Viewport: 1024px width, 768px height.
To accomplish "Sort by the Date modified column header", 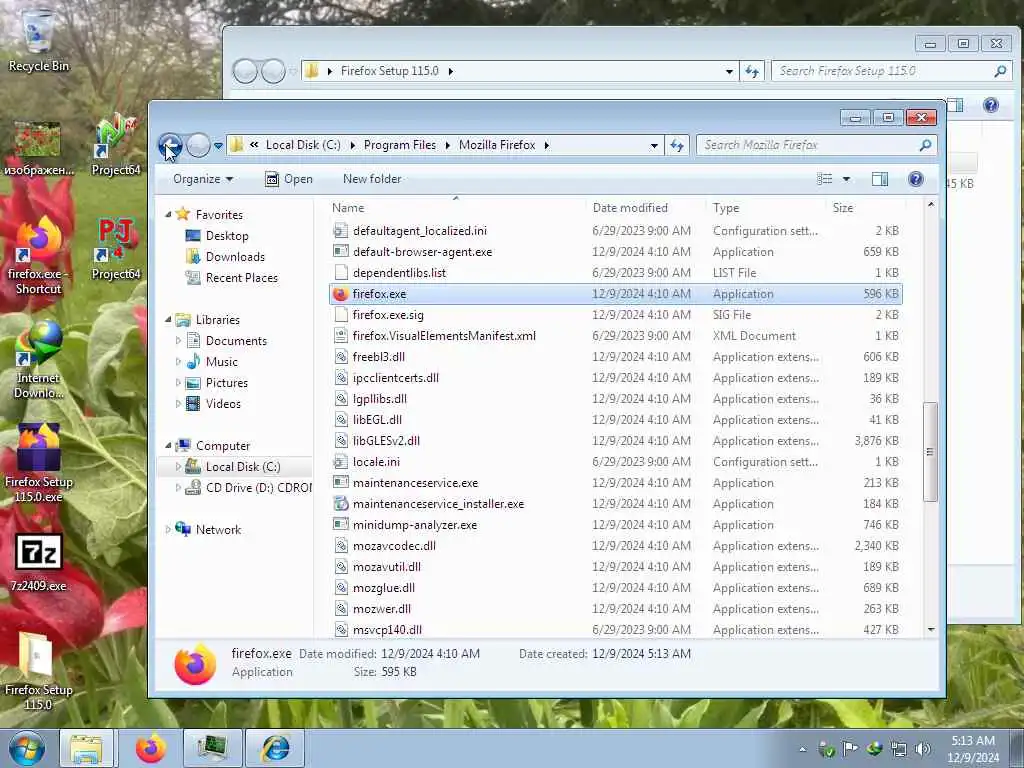I will click(x=630, y=208).
